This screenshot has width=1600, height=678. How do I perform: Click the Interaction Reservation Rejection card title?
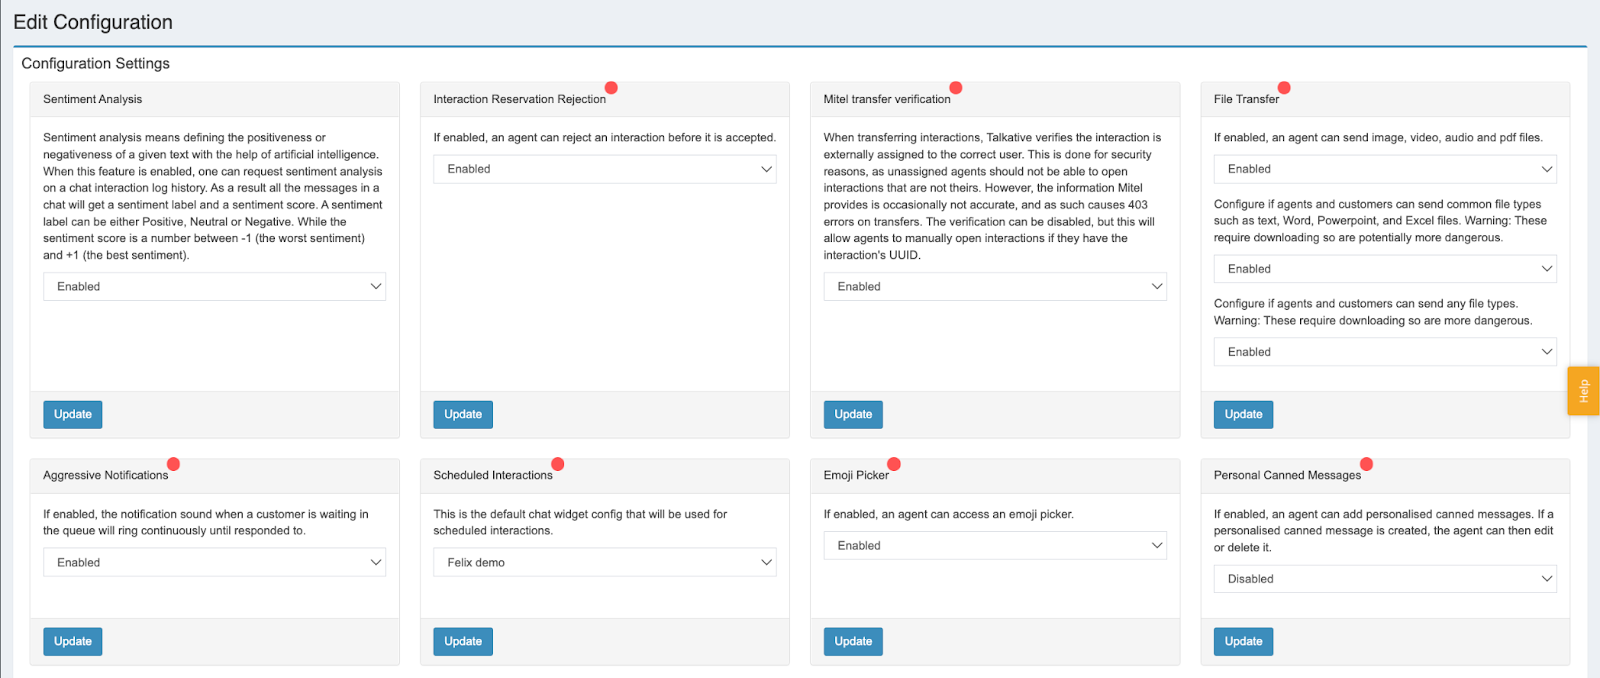[x=519, y=99]
